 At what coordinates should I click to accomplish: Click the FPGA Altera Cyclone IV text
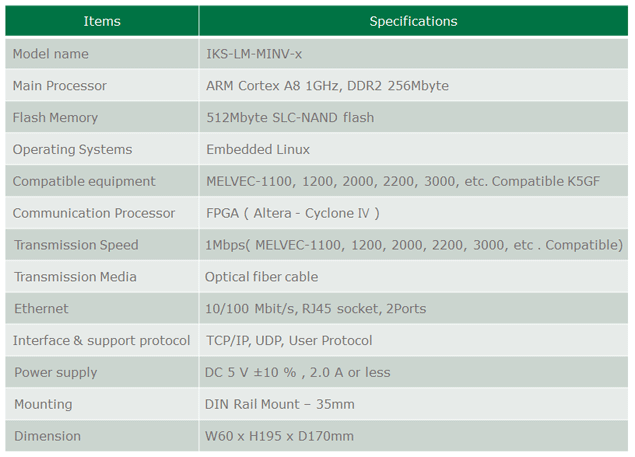click(292, 213)
